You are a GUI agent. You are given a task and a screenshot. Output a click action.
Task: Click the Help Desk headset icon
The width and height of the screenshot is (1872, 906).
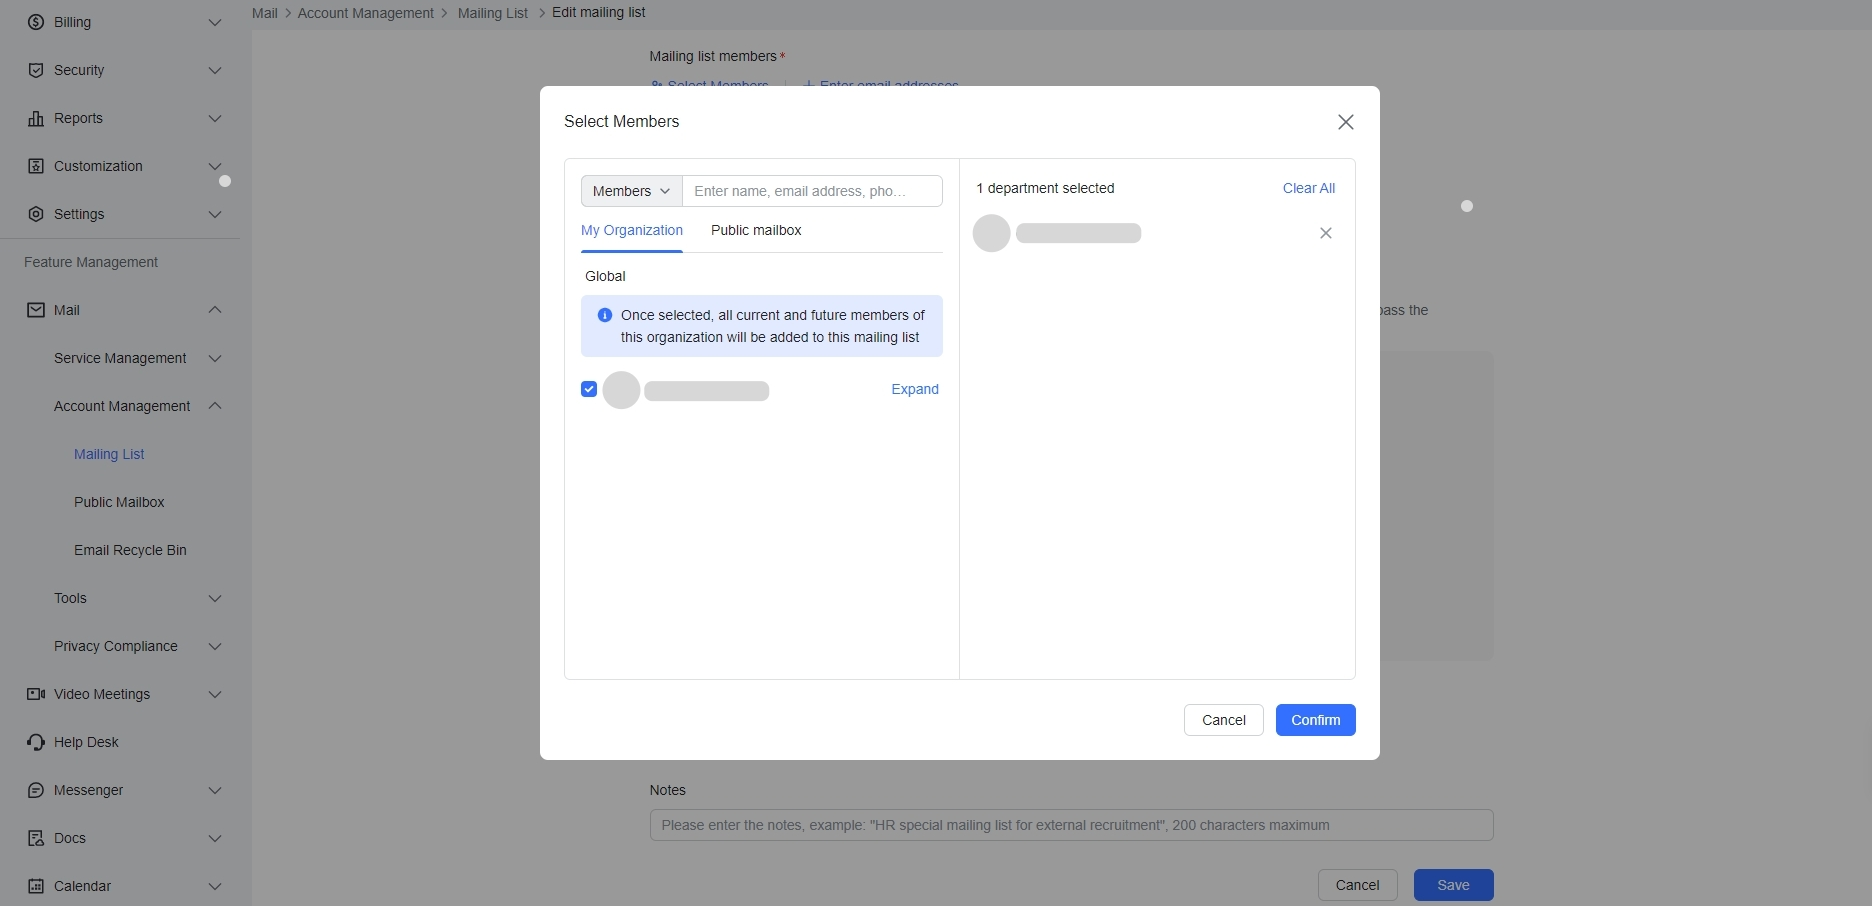click(35, 742)
